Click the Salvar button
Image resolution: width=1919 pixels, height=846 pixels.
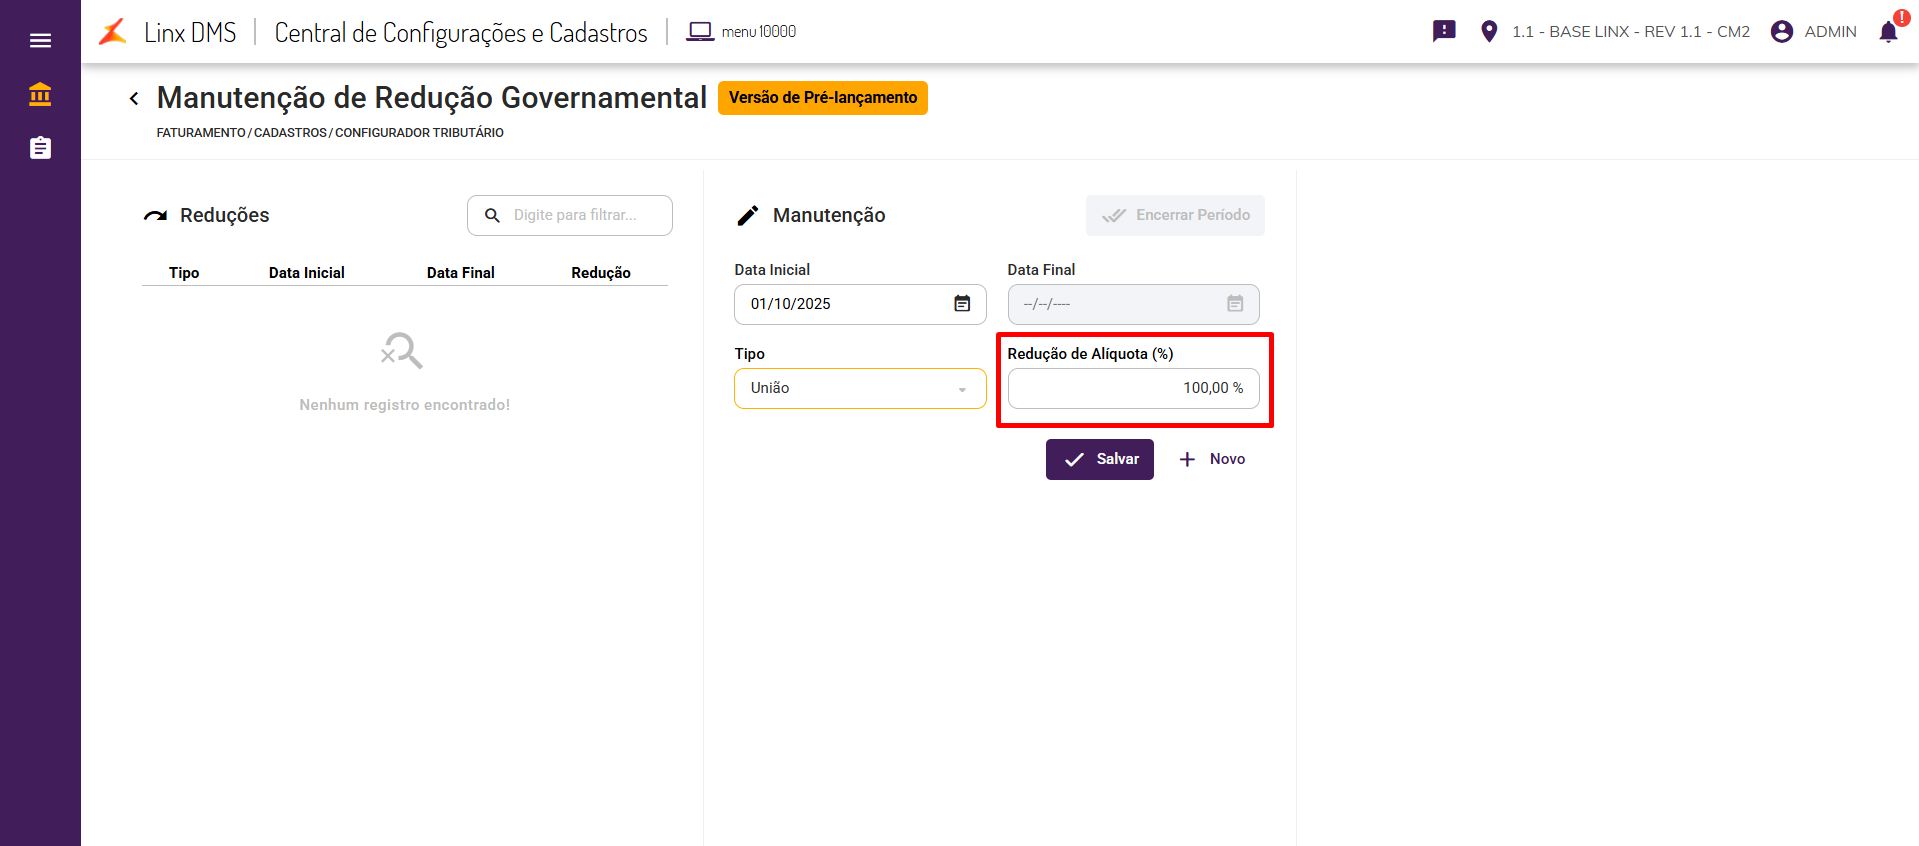pyautogui.click(x=1099, y=459)
